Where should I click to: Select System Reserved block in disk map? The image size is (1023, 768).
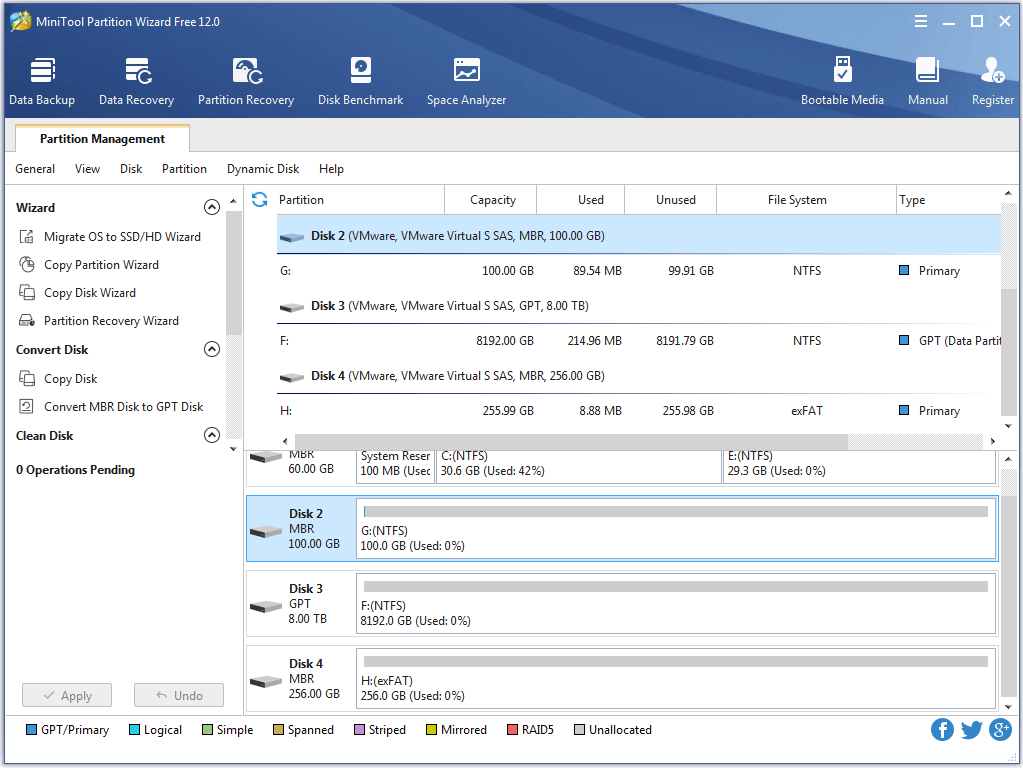click(395, 467)
